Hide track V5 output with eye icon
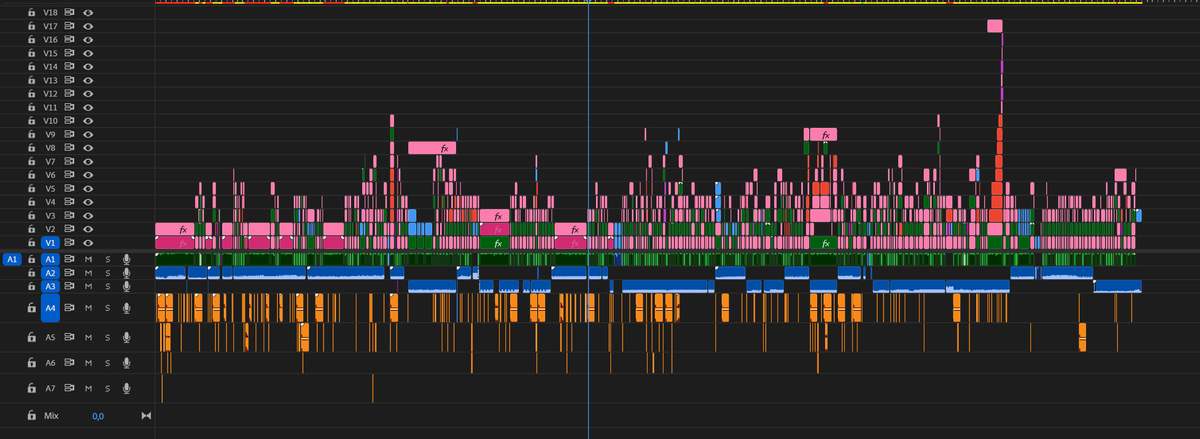1200x439 pixels. coord(88,188)
